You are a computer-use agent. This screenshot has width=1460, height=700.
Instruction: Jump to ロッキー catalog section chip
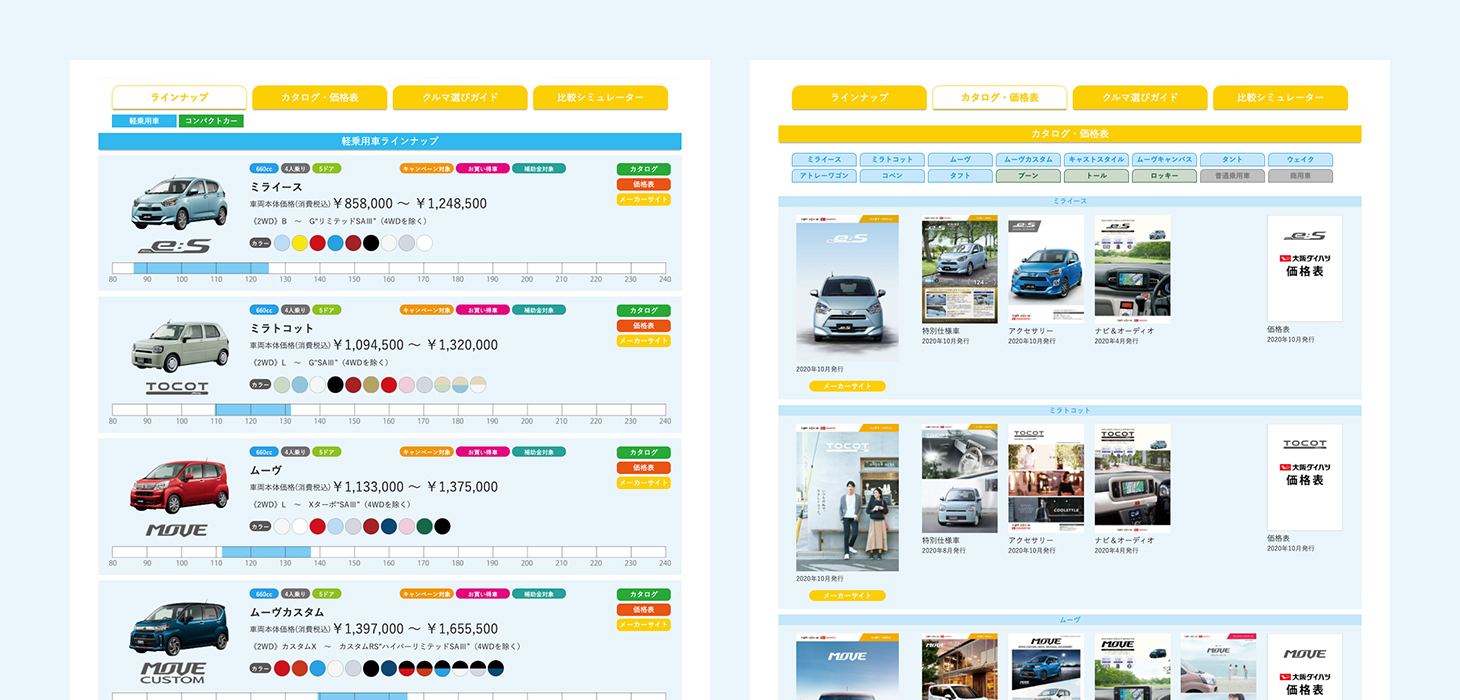pyautogui.click(x=1164, y=176)
